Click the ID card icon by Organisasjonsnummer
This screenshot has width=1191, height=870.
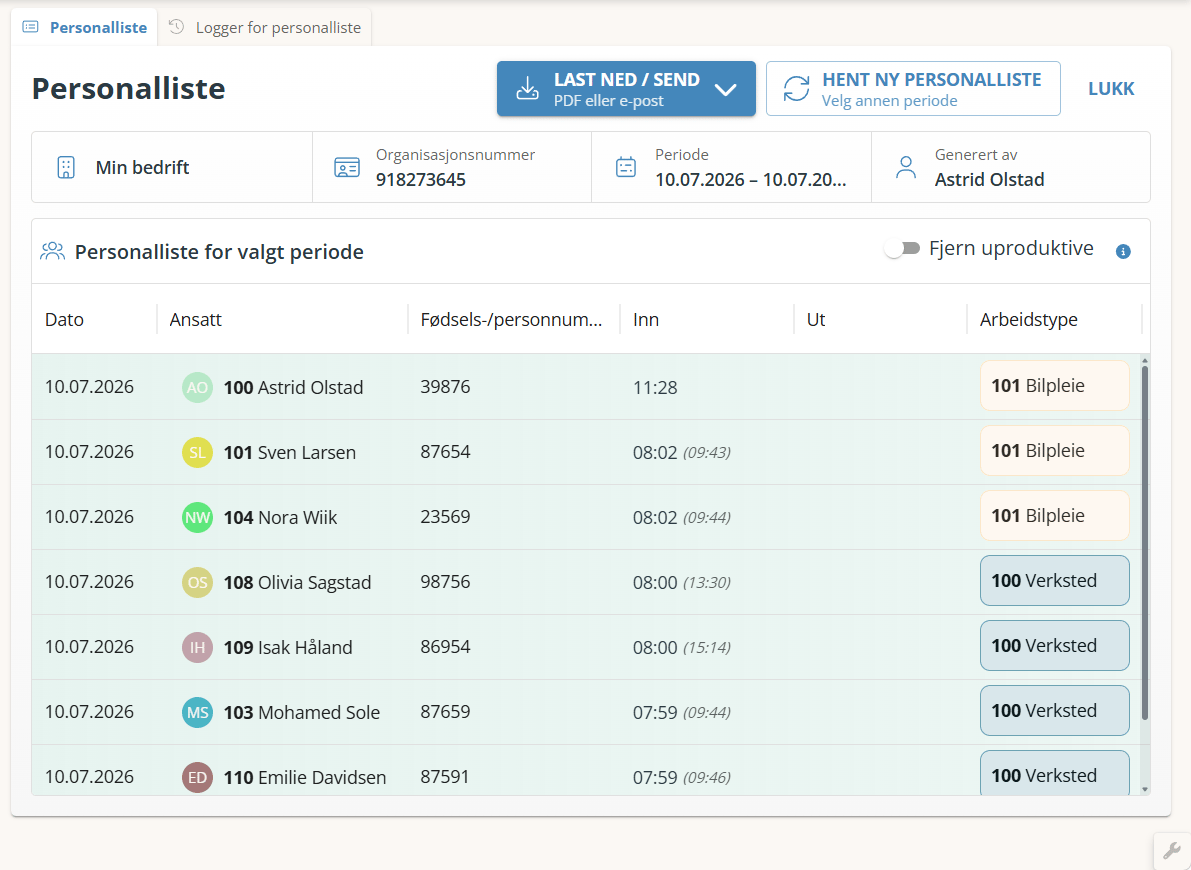(x=347, y=167)
